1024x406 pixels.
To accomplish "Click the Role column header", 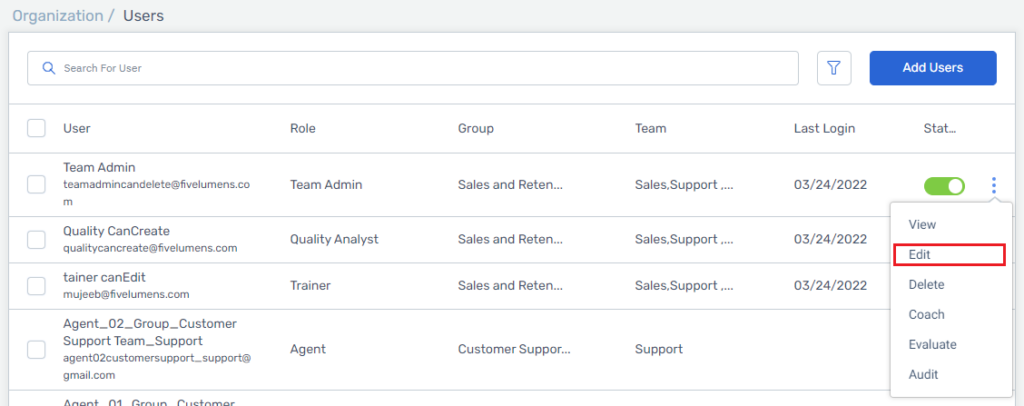I will point(302,129).
